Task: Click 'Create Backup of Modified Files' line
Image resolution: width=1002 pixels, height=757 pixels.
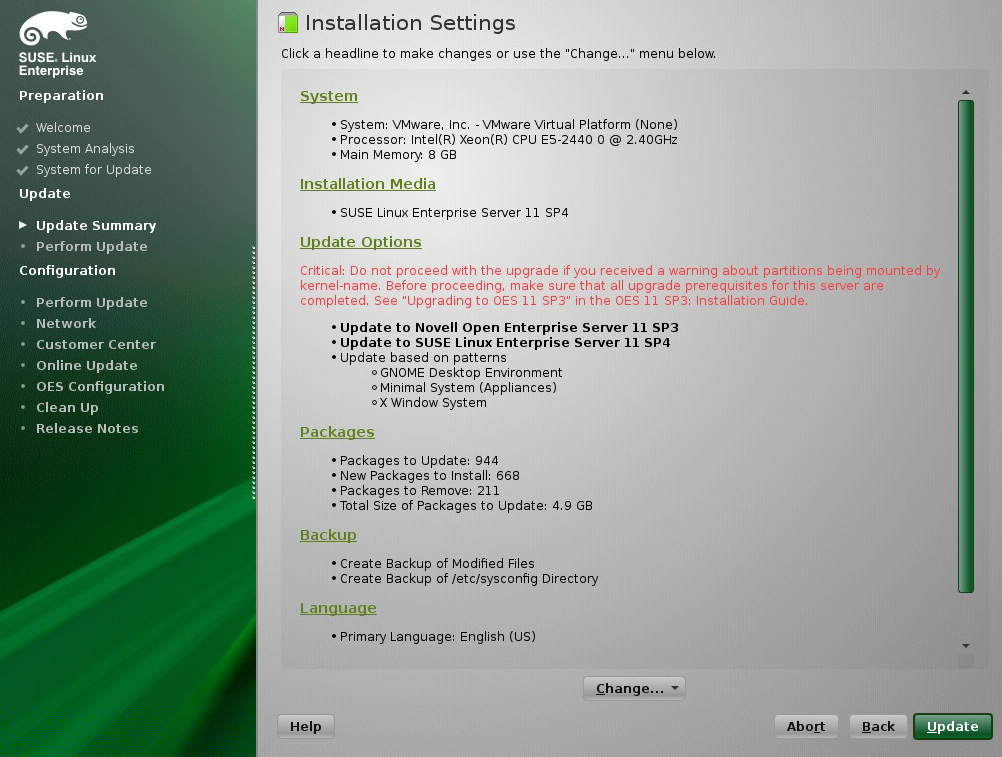Action: (x=437, y=563)
